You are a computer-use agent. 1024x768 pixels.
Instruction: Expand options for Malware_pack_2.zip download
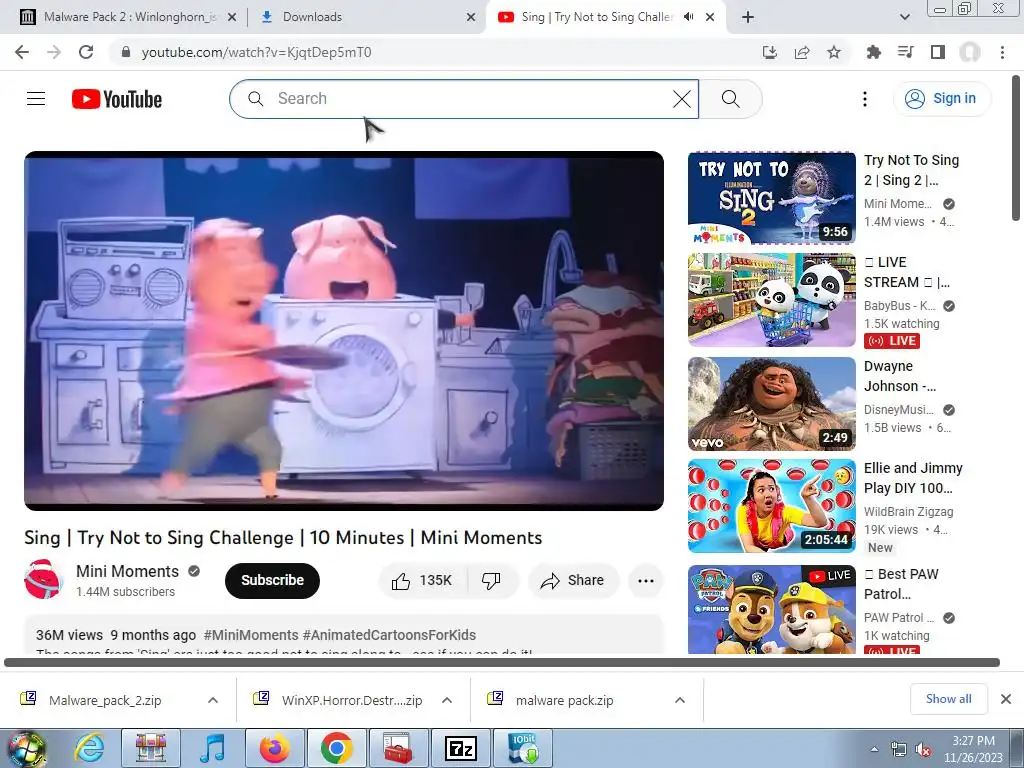pos(213,700)
